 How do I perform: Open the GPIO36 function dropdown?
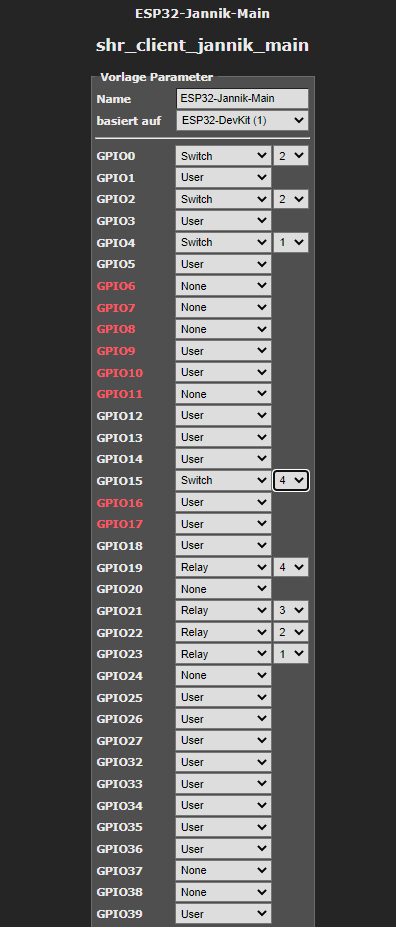coord(224,849)
